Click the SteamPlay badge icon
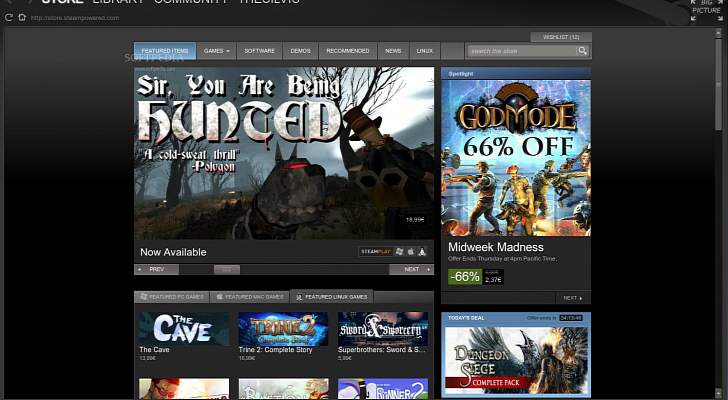Image resolution: width=728 pixels, height=400 pixels. coord(375,252)
